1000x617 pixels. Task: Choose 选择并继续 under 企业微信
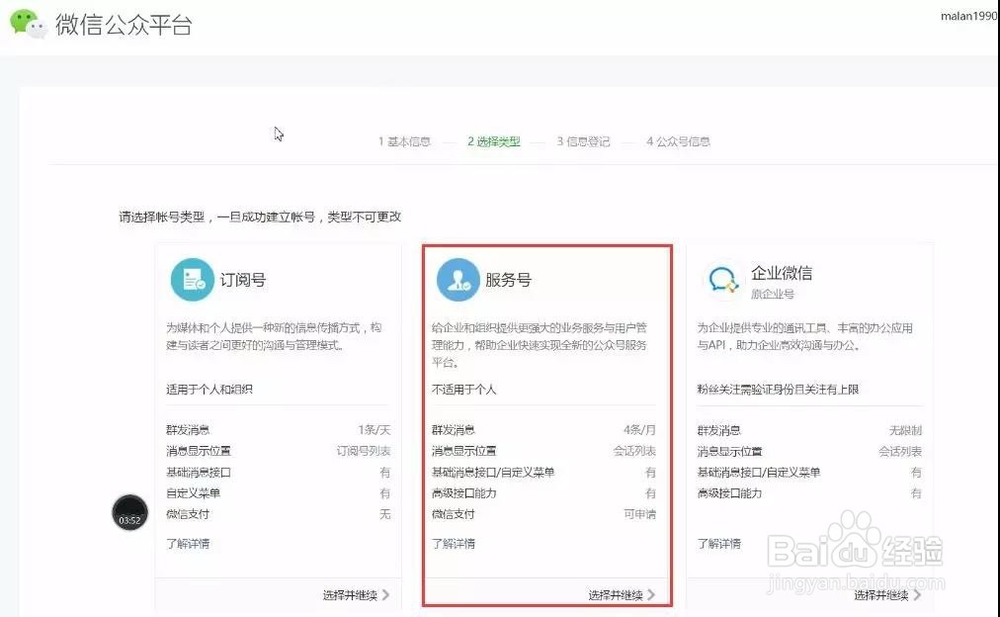[x=881, y=595]
